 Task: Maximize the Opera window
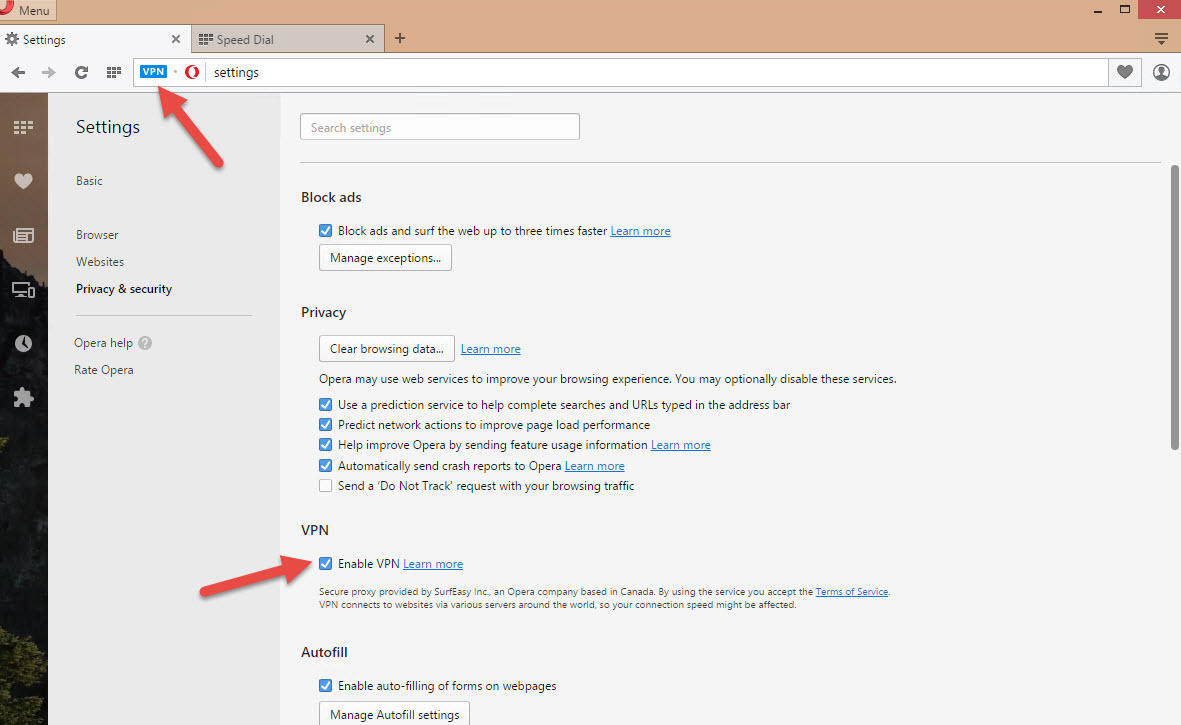click(x=1125, y=10)
